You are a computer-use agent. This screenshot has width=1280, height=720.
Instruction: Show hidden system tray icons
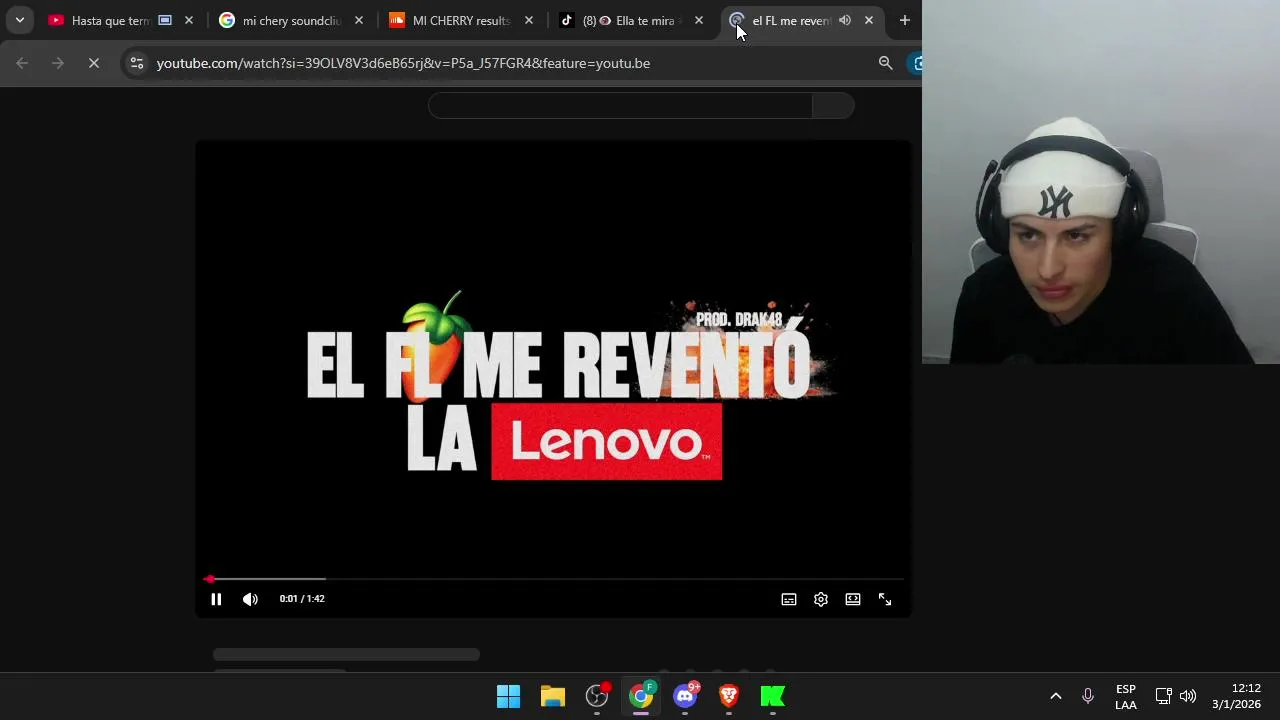[x=1055, y=696]
